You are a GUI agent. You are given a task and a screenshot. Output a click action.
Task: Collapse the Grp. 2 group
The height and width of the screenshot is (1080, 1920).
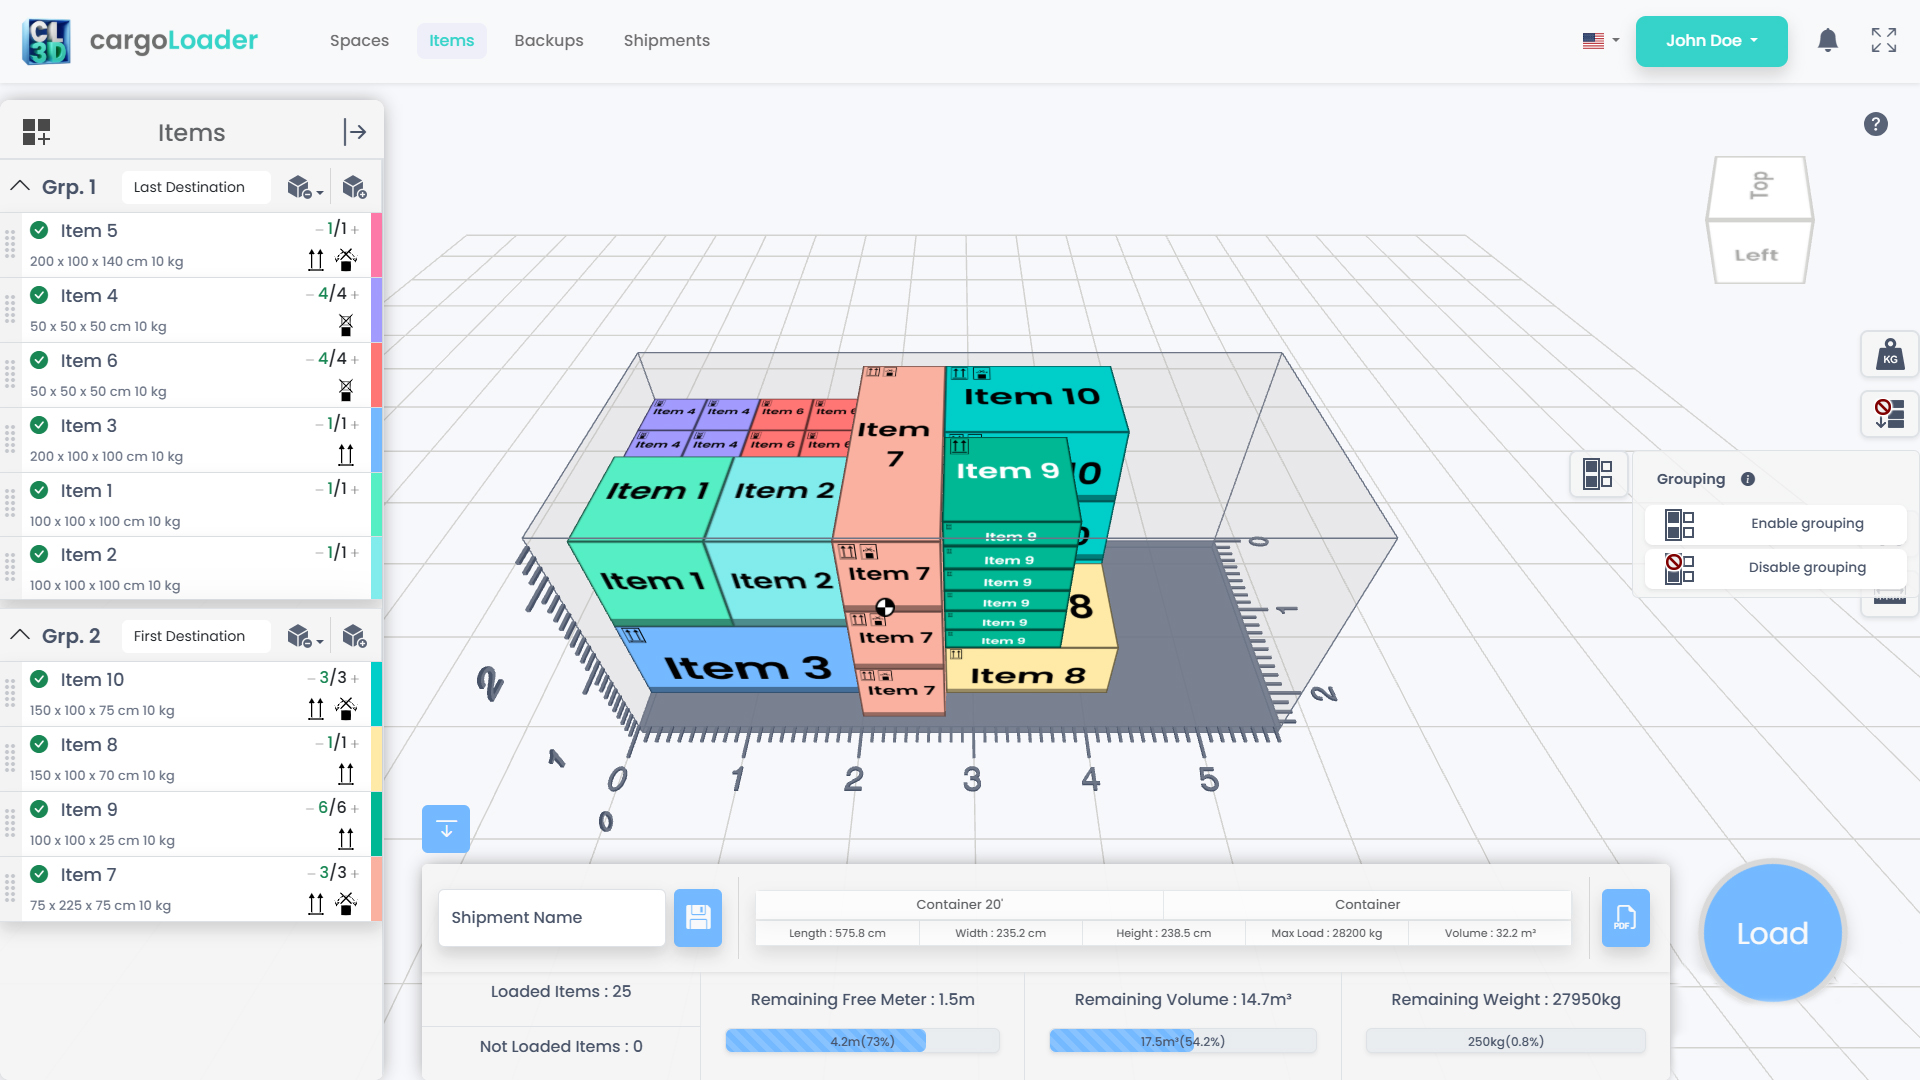click(20, 635)
